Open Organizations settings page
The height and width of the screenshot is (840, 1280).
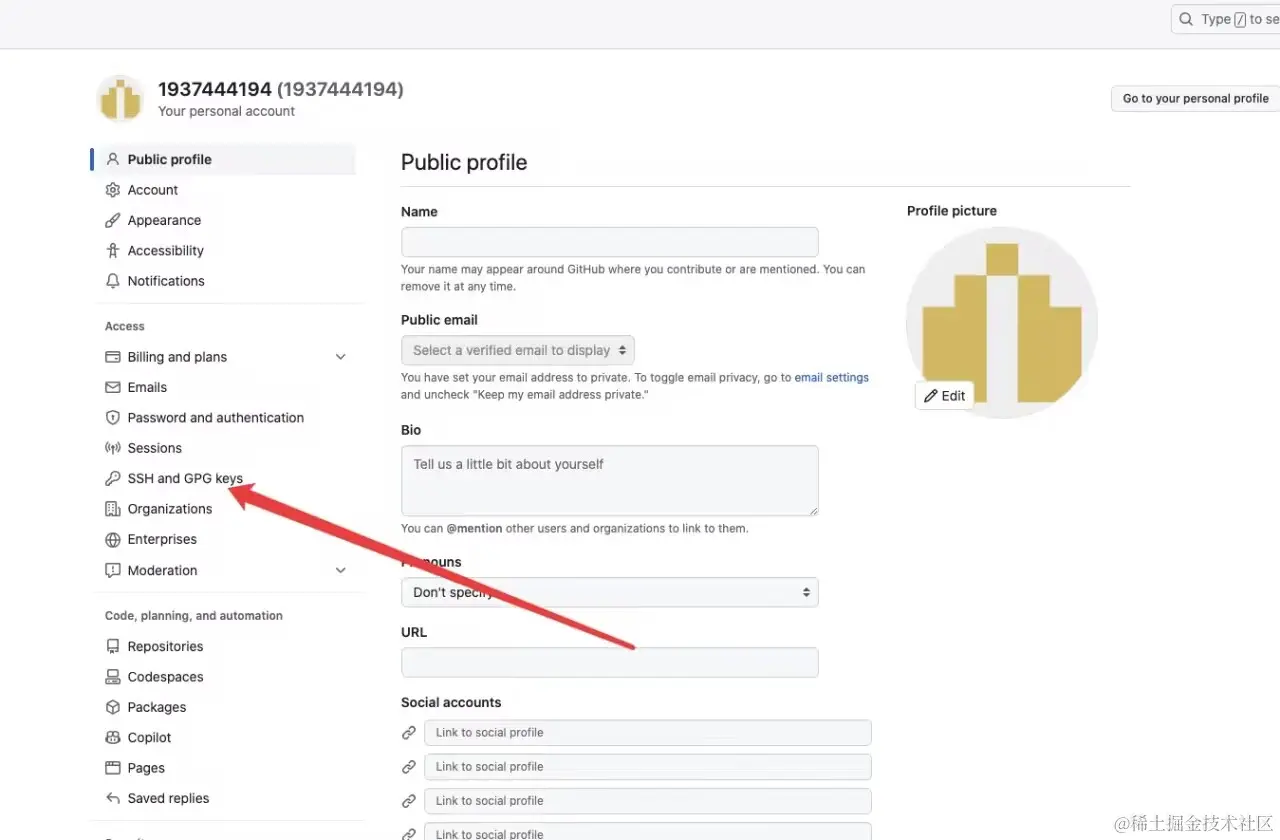click(170, 508)
